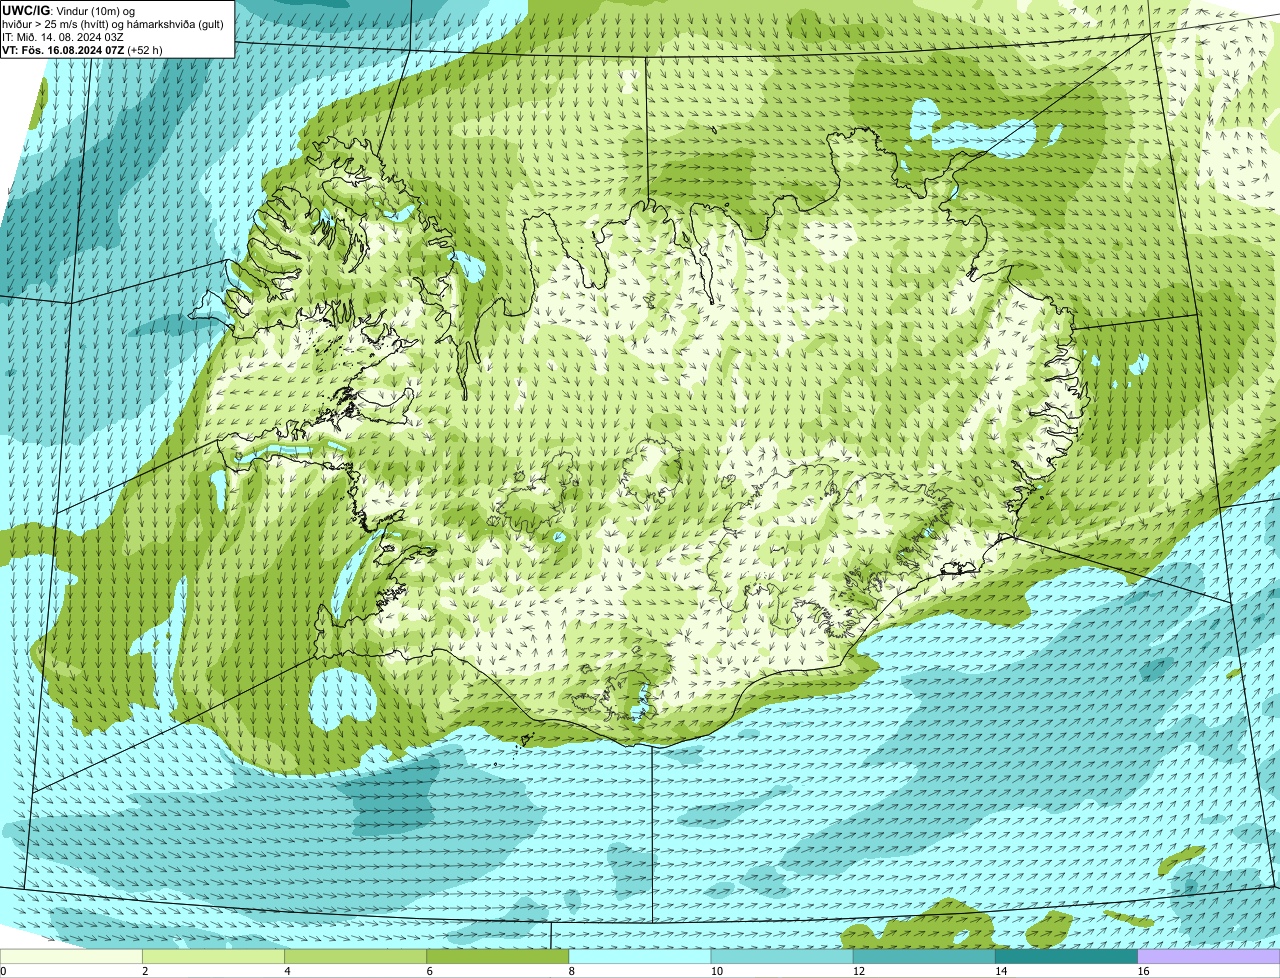Image resolution: width=1280 pixels, height=978 pixels.
Task: Click the pale yellow 0–2 m/s legend swatch
Action: pyautogui.click(x=72, y=957)
